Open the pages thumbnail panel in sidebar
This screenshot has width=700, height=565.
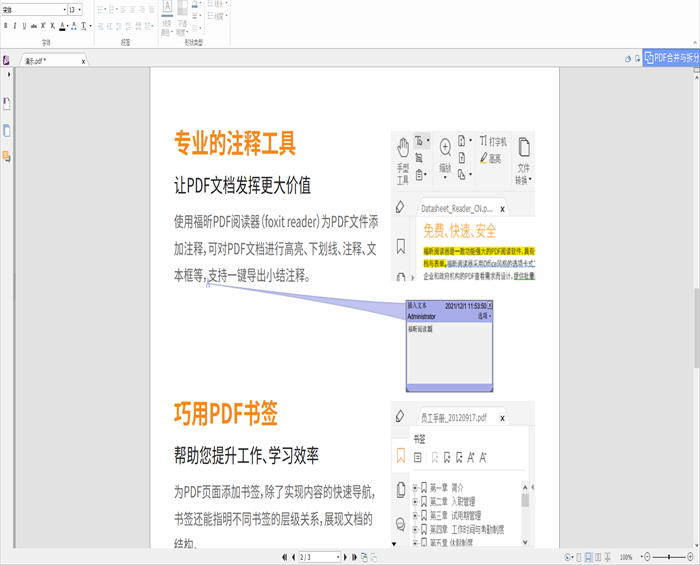click(x=7, y=130)
